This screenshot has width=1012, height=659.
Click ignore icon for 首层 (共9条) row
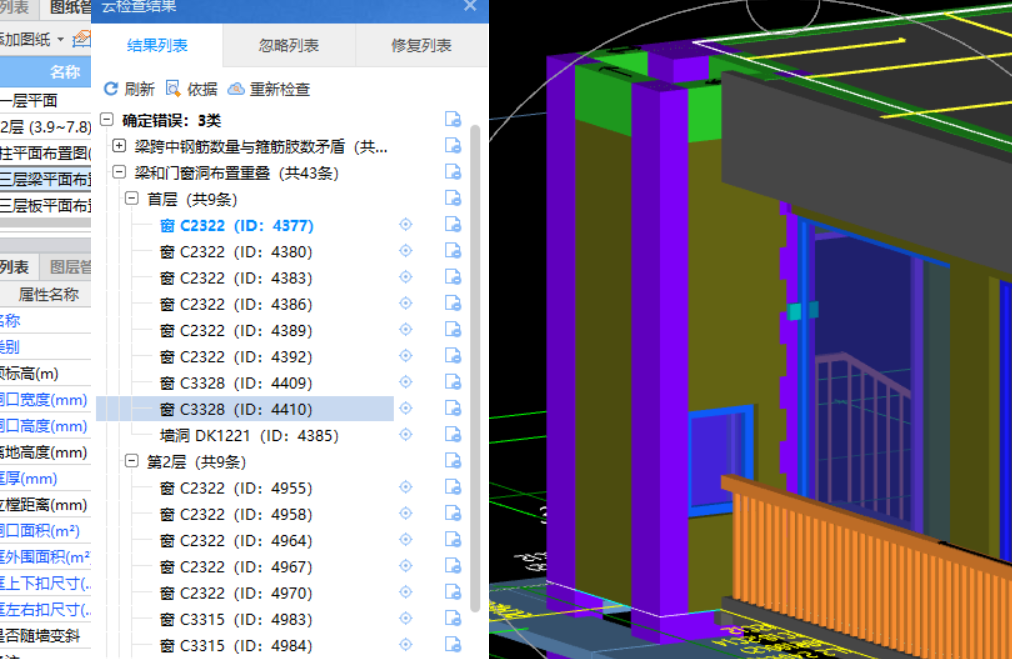(453, 198)
